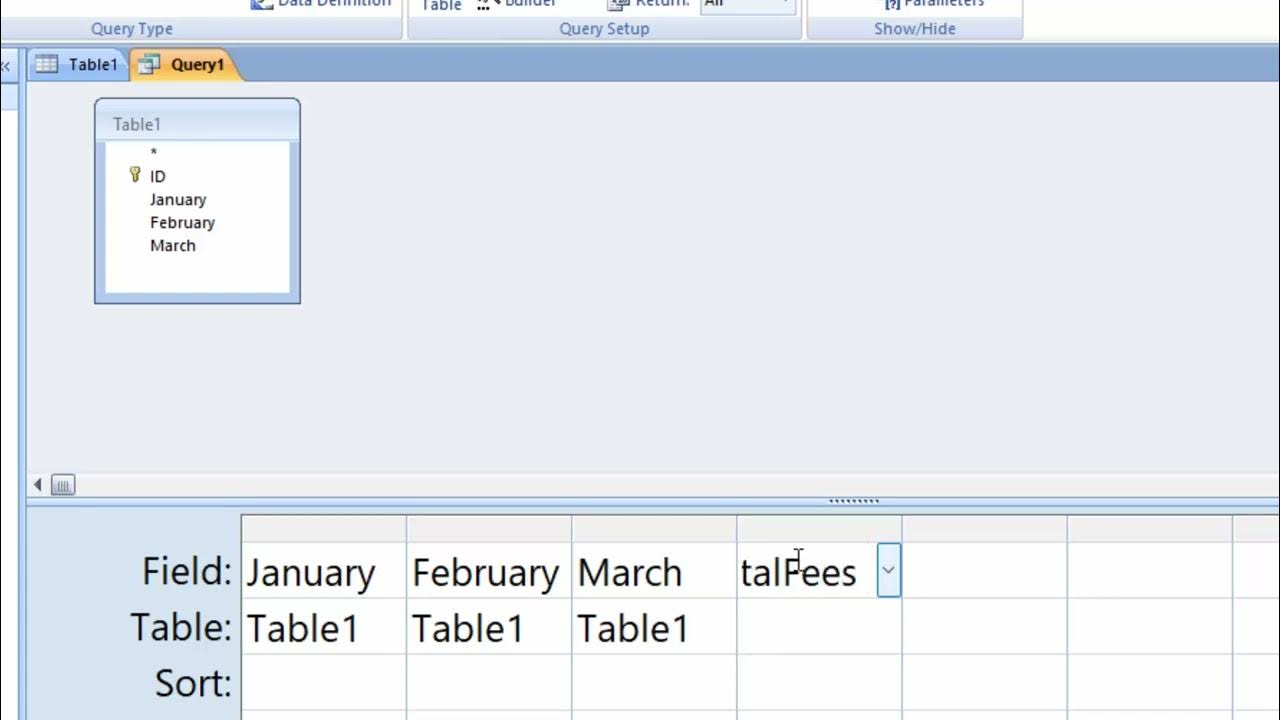Screen dimensions: 1280x720
Task: Pick January from the Table1 field list
Action: pos(178,200)
